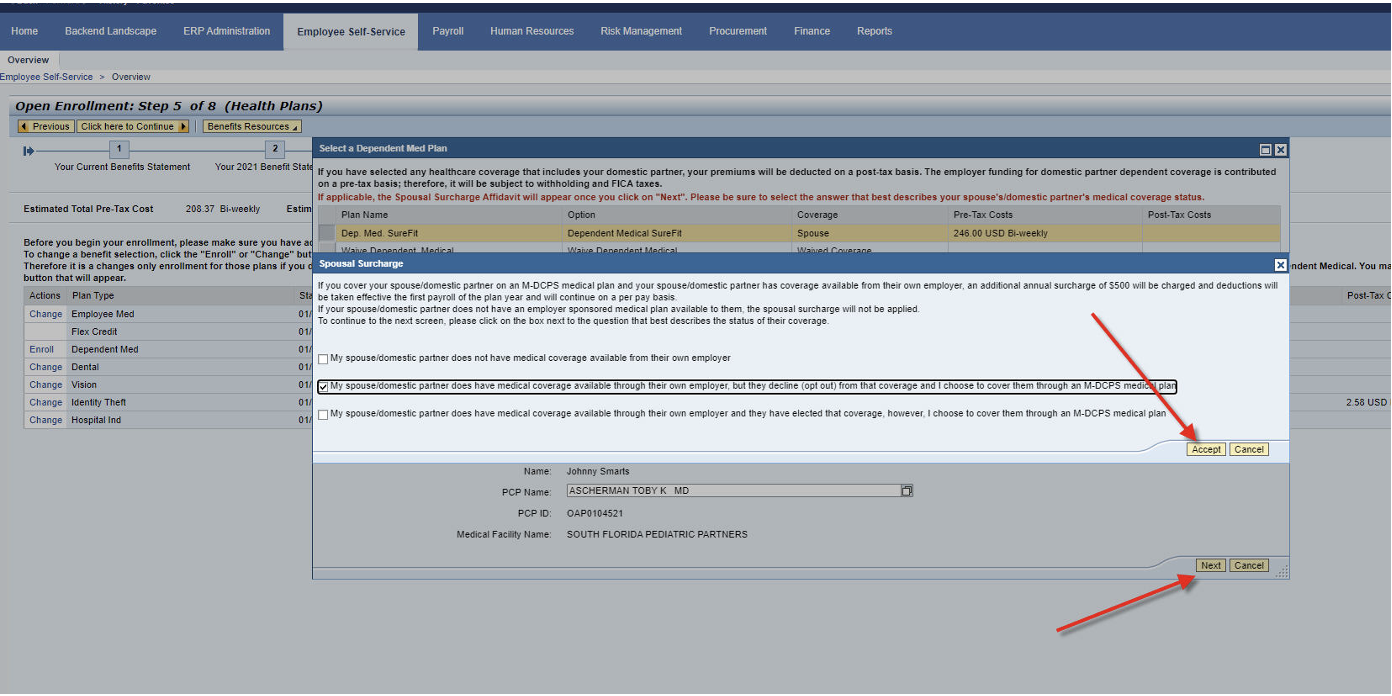Check spouse elected employer coverage option
This screenshot has height=696, width=1392.
[x=323, y=414]
